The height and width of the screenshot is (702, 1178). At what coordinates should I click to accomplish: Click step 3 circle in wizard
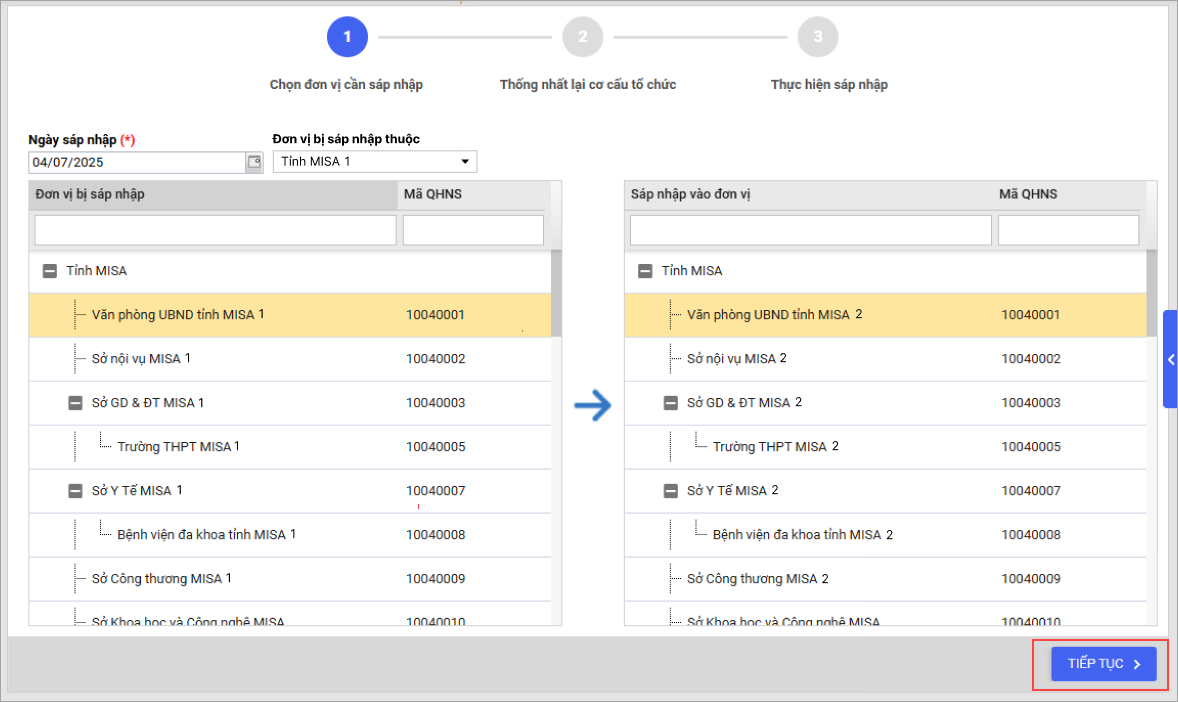817,38
